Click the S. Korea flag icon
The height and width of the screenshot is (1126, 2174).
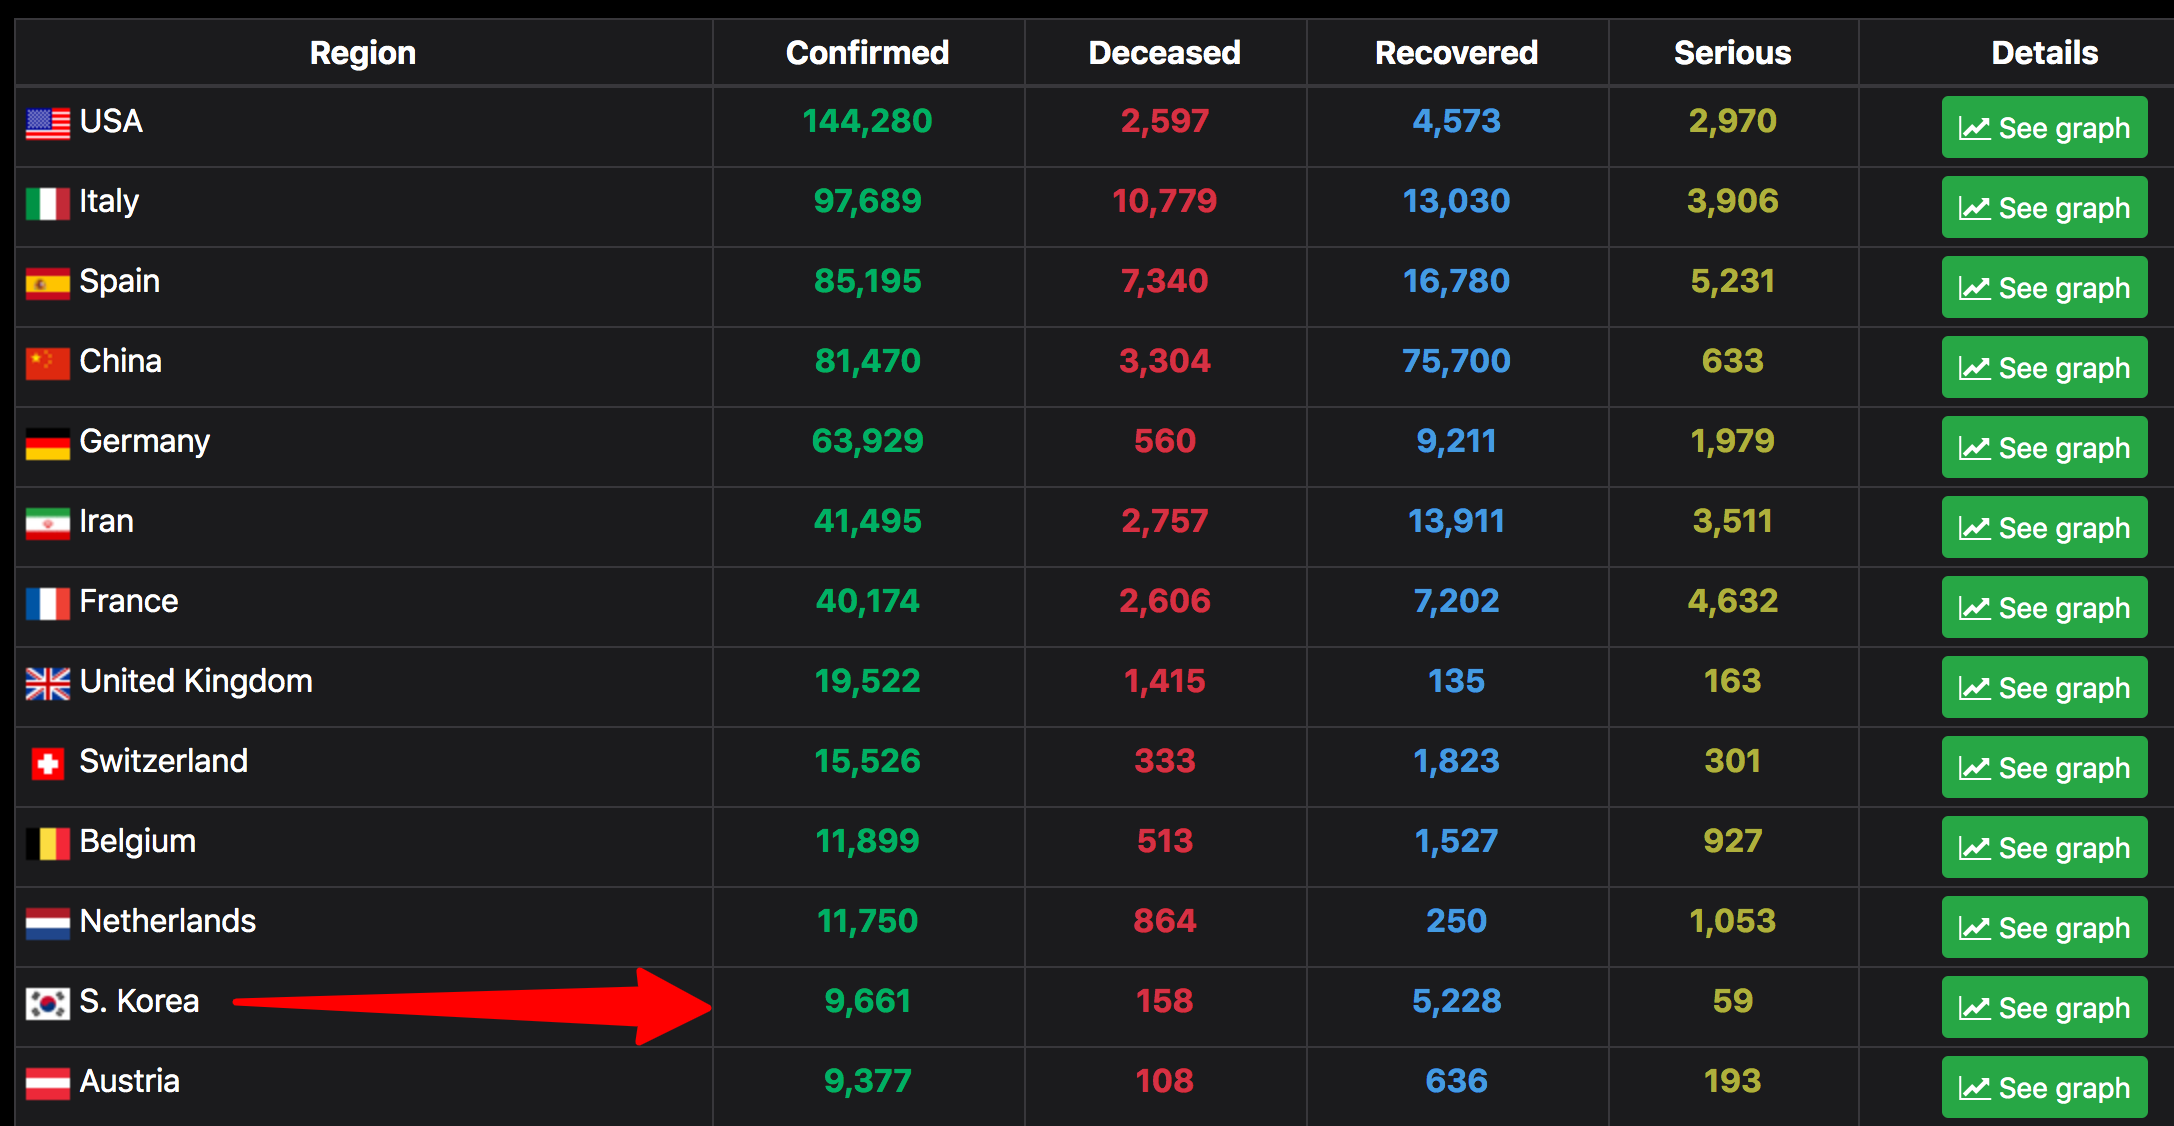[x=46, y=1002]
